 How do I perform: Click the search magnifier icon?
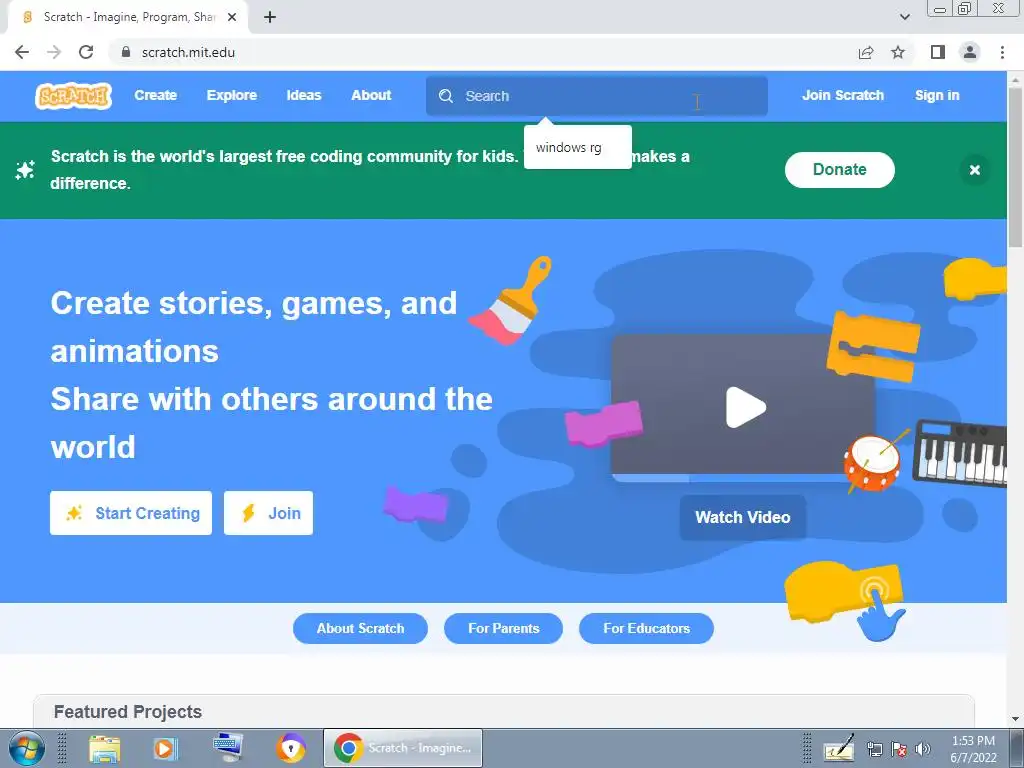click(x=446, y=96)
